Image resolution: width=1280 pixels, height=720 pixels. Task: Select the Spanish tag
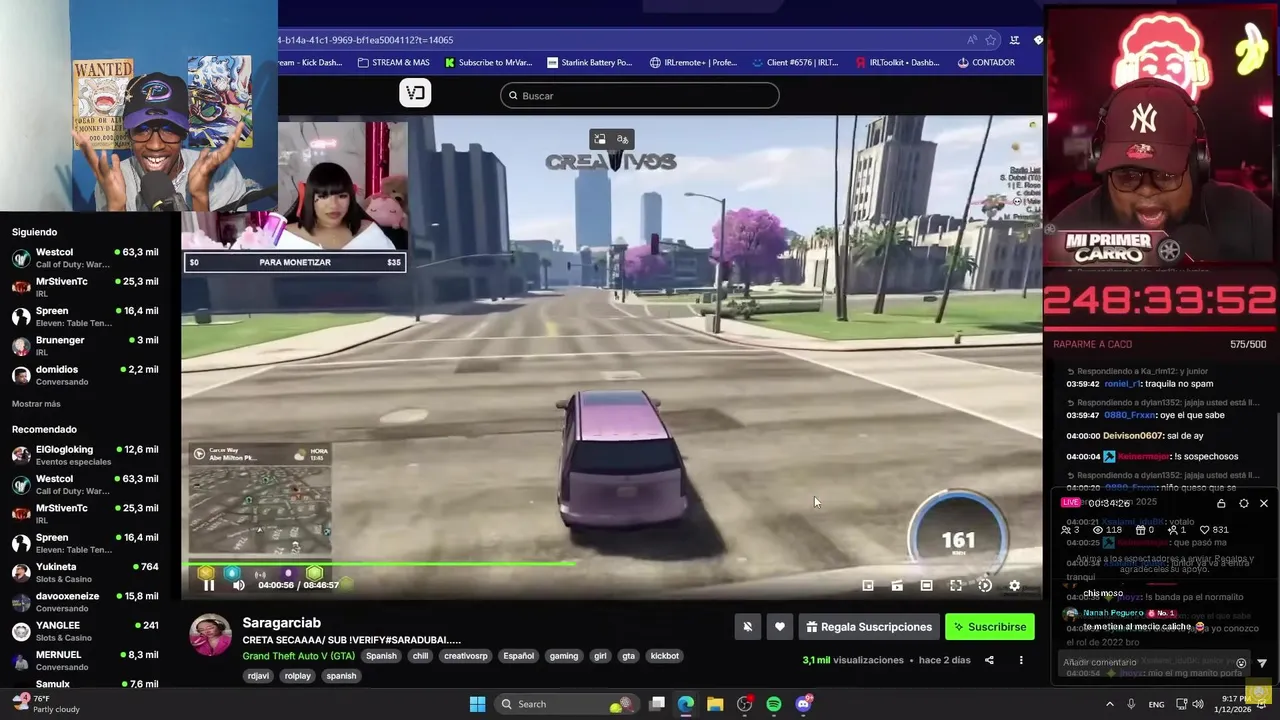(x=381, y=656)
